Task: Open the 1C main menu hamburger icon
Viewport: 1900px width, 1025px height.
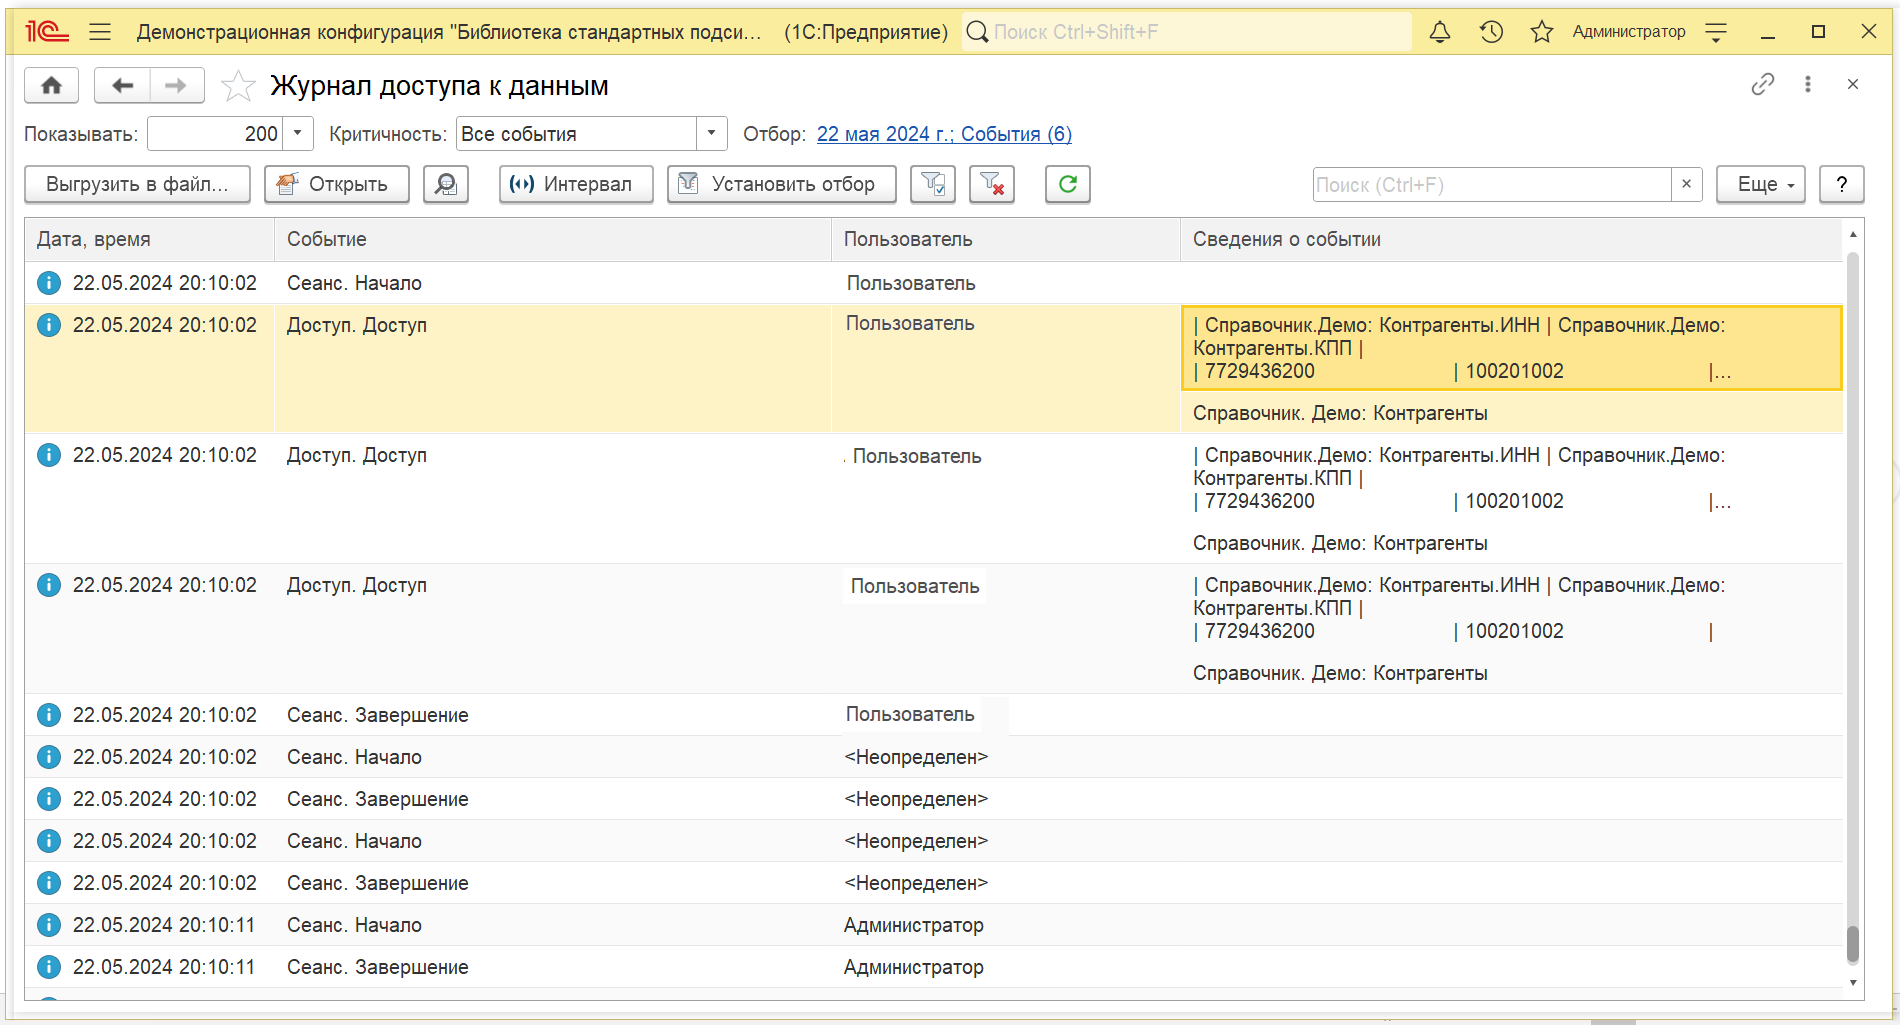Action: 100,32
